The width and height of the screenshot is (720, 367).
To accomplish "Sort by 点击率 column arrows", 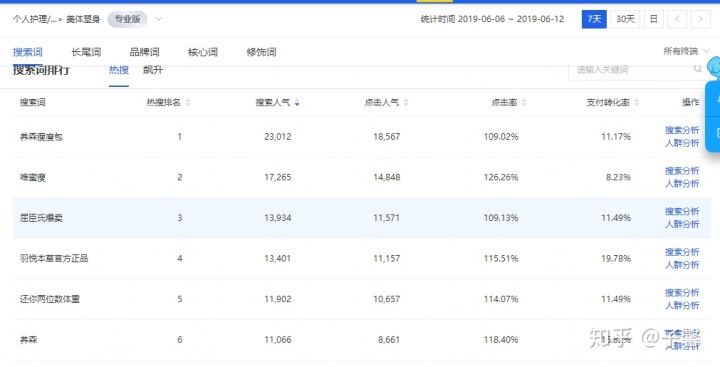I will click(524, 102).
